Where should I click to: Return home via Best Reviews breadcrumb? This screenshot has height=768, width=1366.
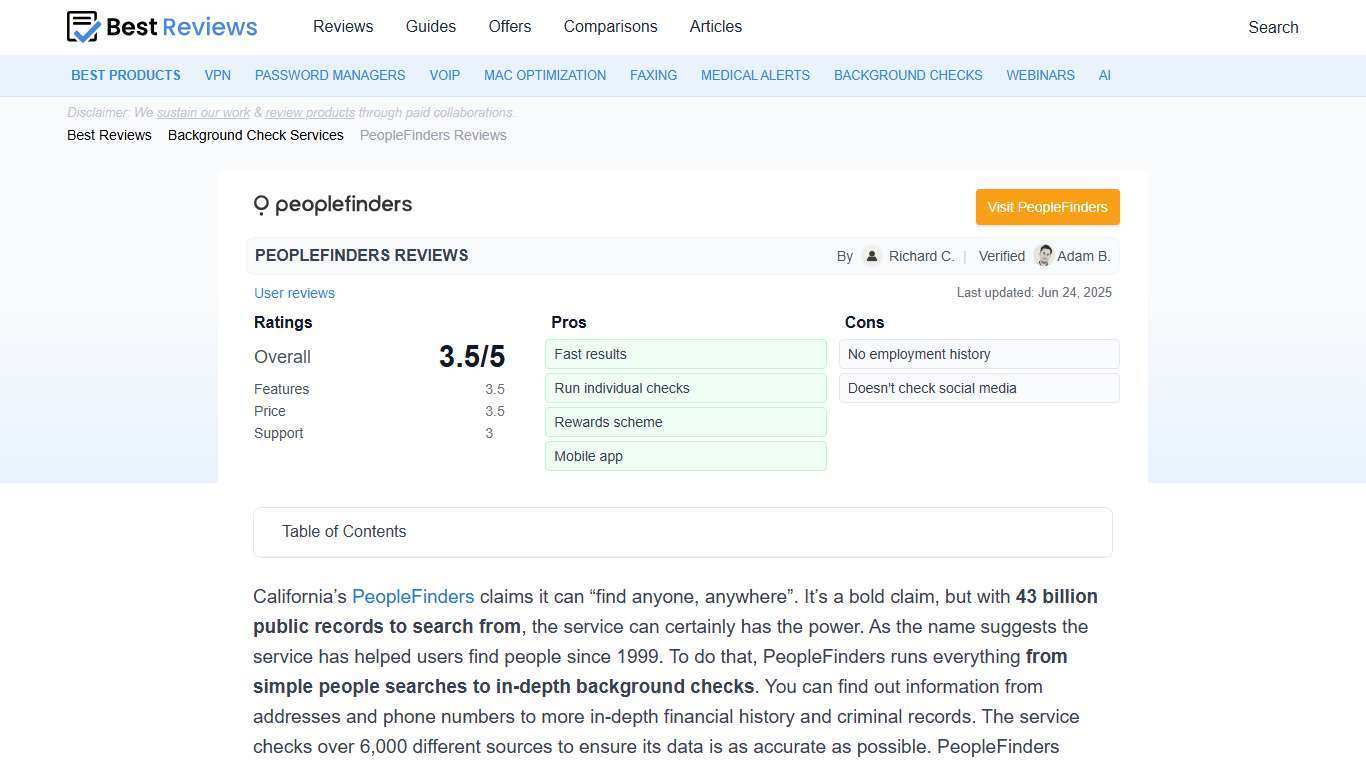click(x=109, y=135)
